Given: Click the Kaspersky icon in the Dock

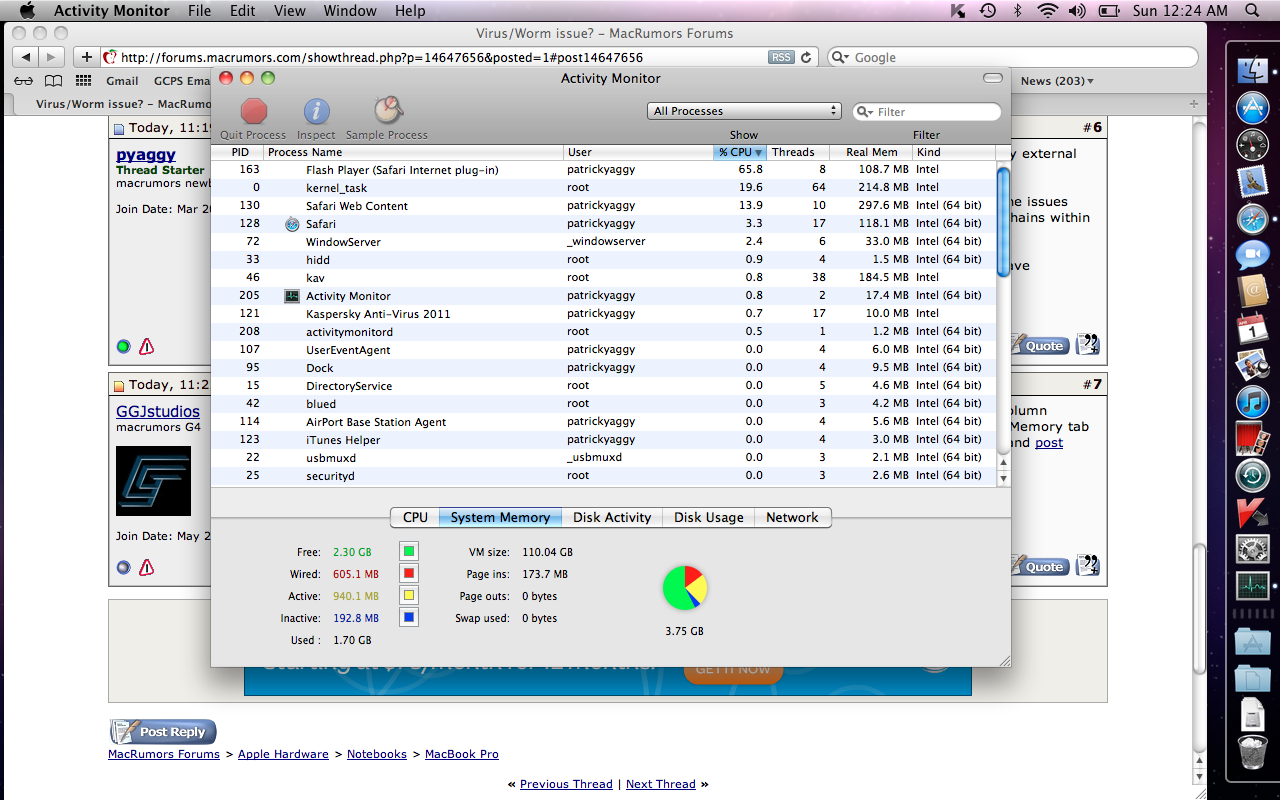Looking at the screenshot, I should click(1252, 512).
